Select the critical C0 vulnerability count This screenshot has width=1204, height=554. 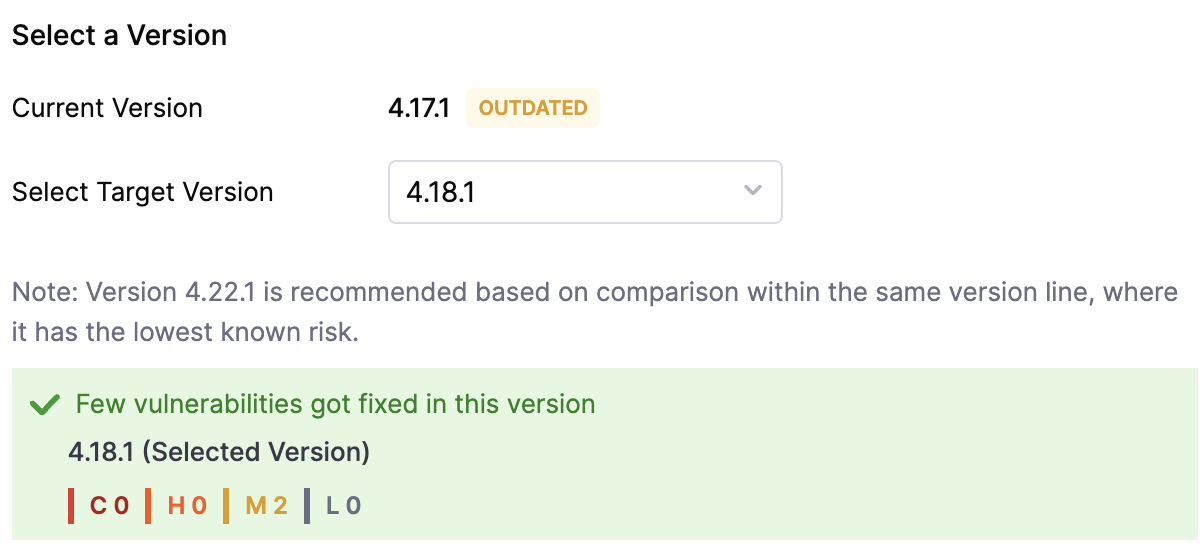pos(110,506)
